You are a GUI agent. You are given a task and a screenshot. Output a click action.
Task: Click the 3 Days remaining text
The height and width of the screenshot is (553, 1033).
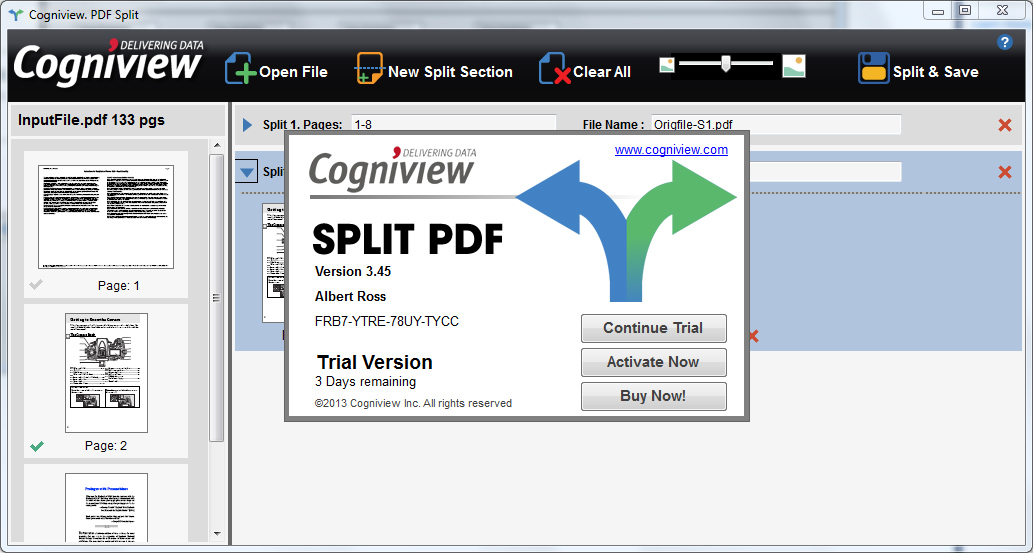click(x=366, y=382)
